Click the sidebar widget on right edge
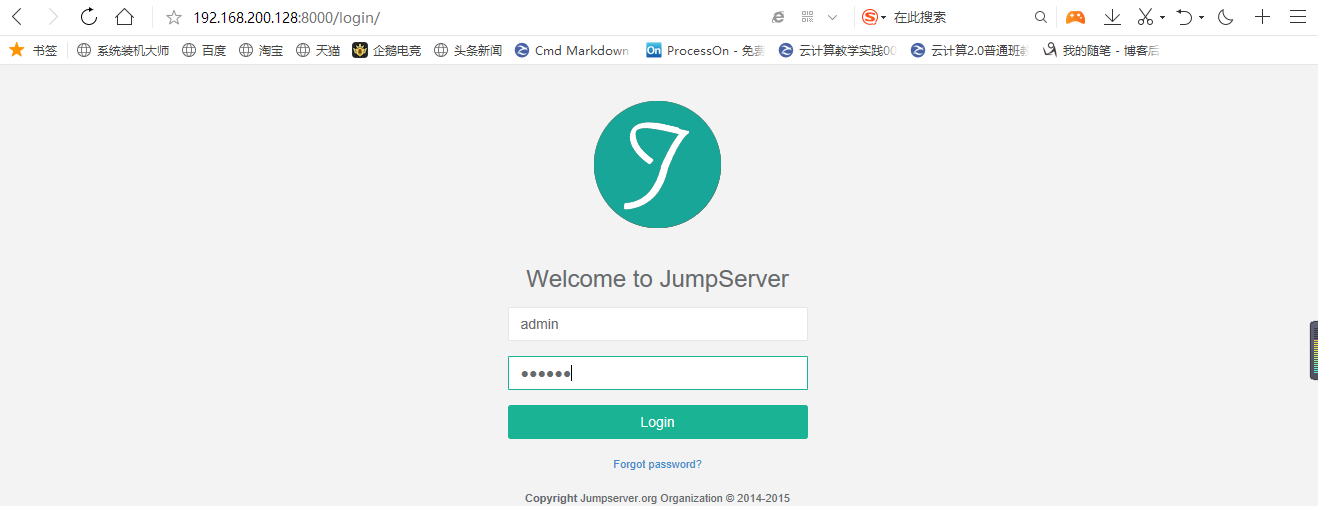Screen dimensions: 1318x506 coord(1313,351)
